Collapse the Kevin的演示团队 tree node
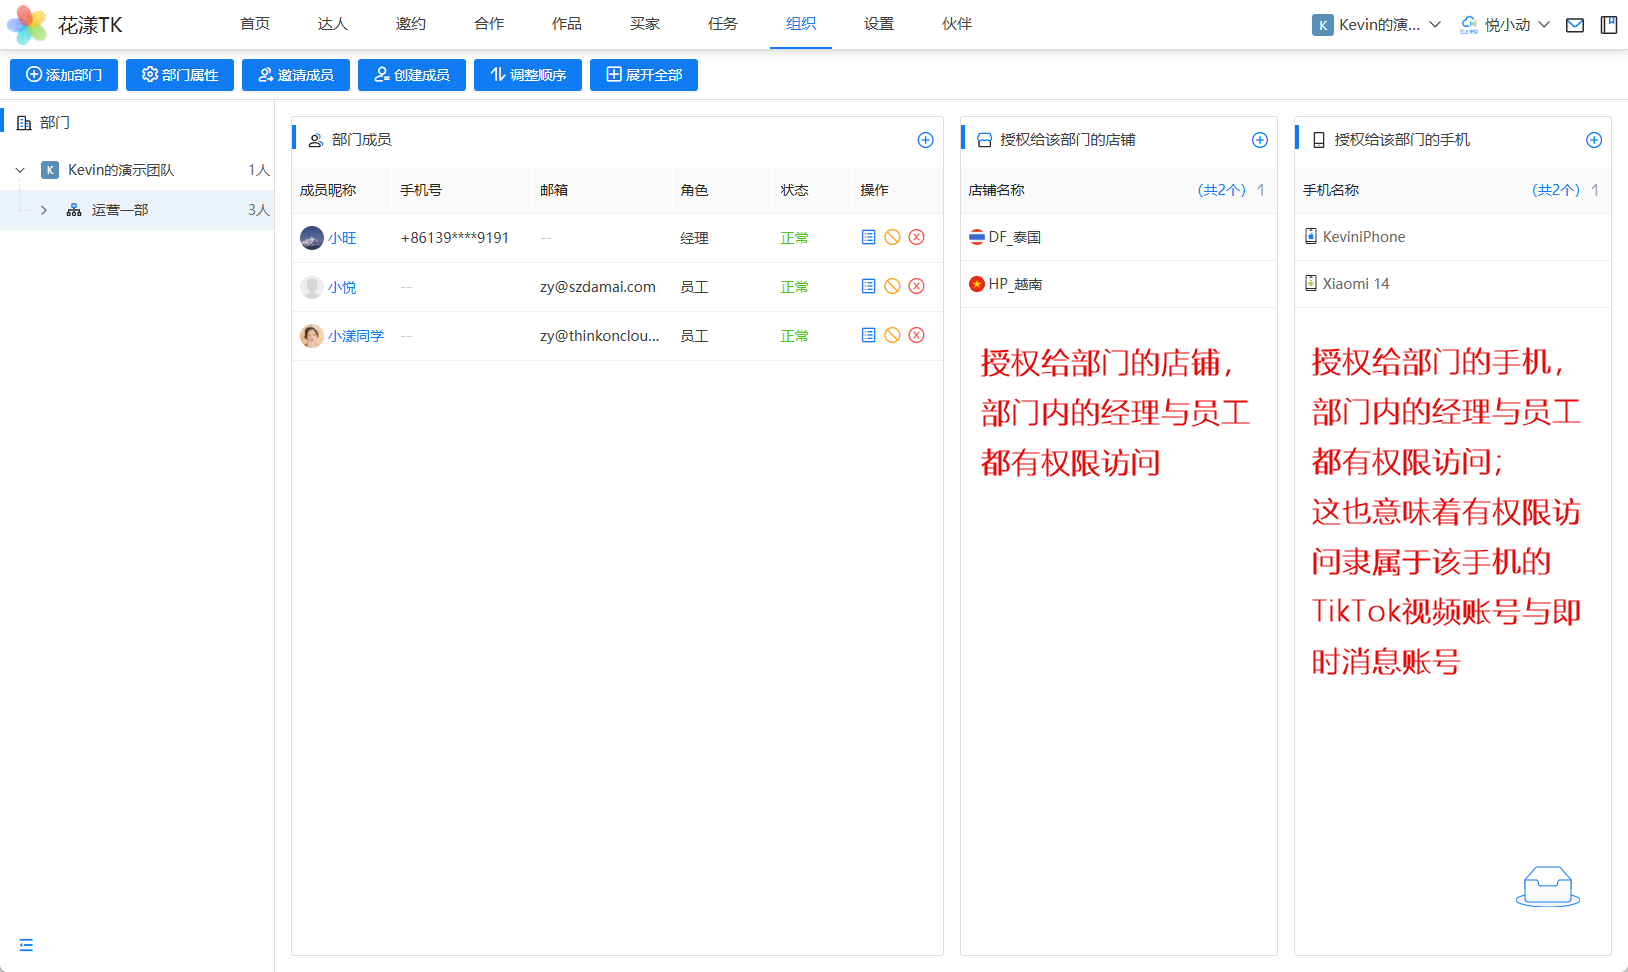1628x972 pixels. pyautogui.click(x=20, y=170)
